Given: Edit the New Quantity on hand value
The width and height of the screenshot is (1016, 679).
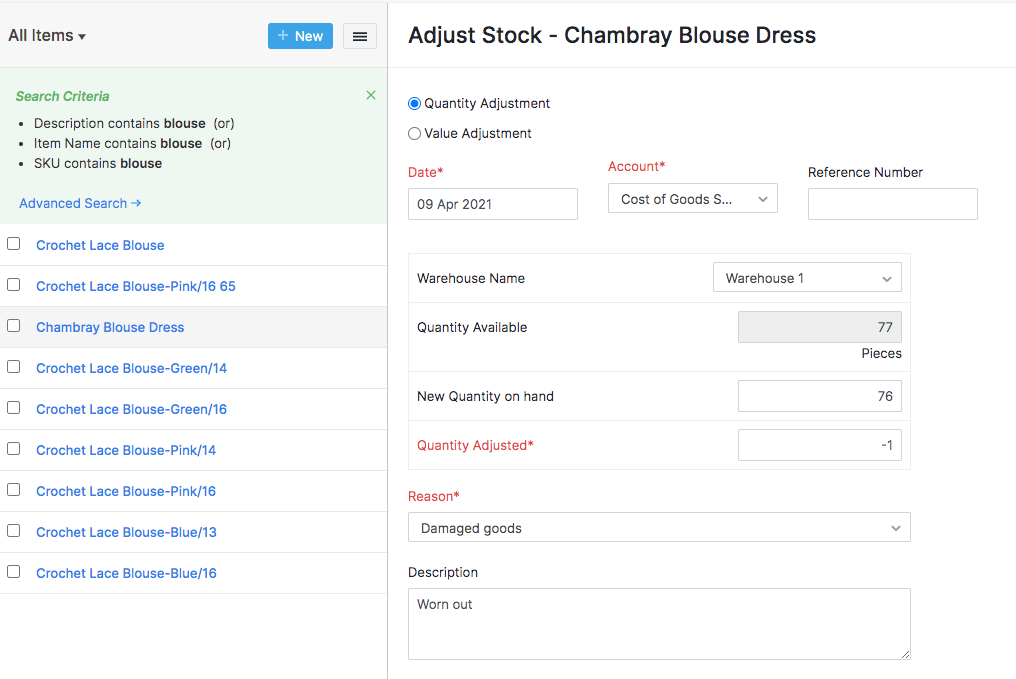Looking at the screenshot, I should [x=819, y=396].
